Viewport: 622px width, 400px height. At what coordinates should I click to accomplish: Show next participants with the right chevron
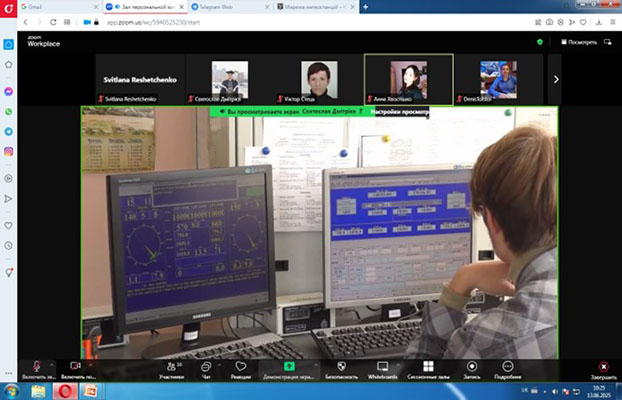(x=556, y=79)
